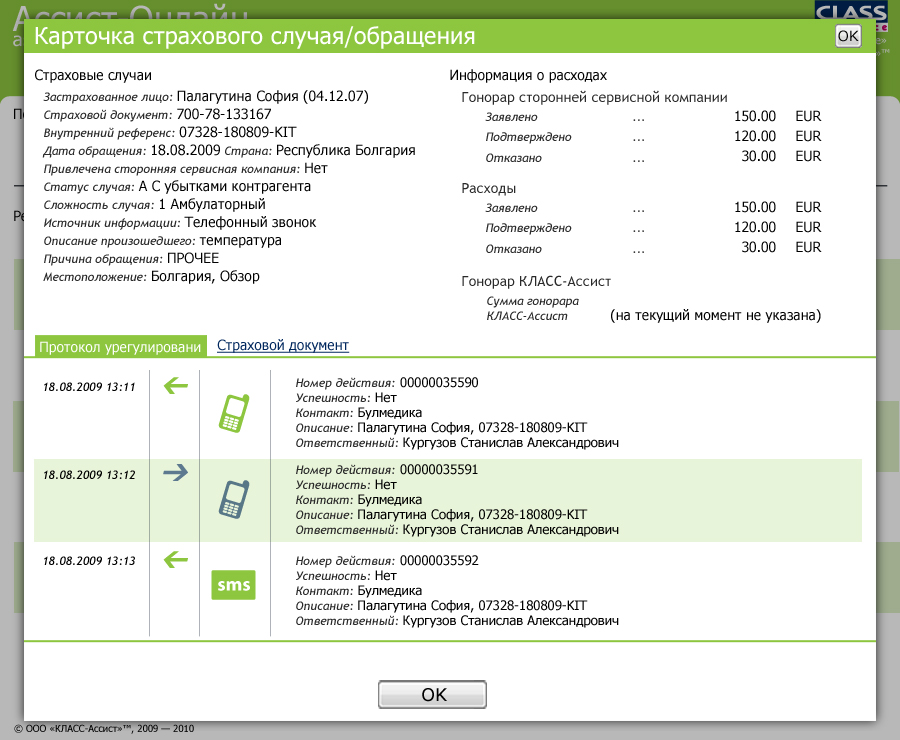Click the green incoming arrow at 18.08.2009 13:13

click(x=174, y=561)
